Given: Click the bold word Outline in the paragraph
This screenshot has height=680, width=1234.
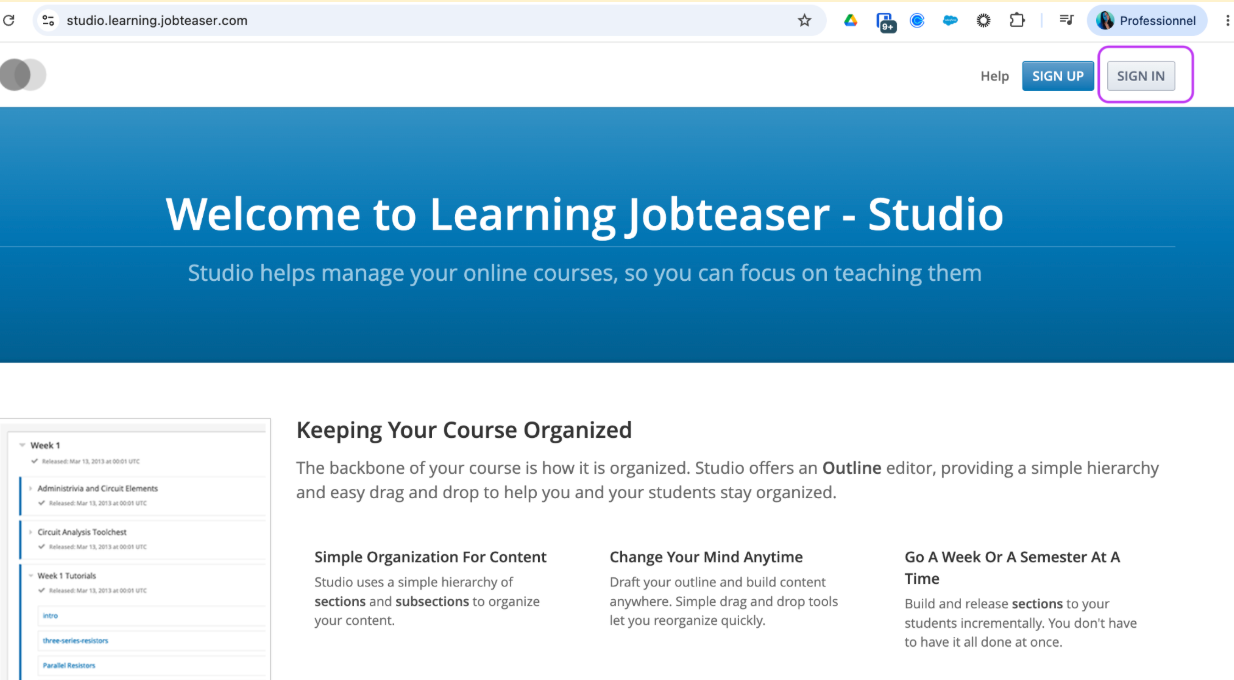Looking at the screenshot, I should point(851,468).
